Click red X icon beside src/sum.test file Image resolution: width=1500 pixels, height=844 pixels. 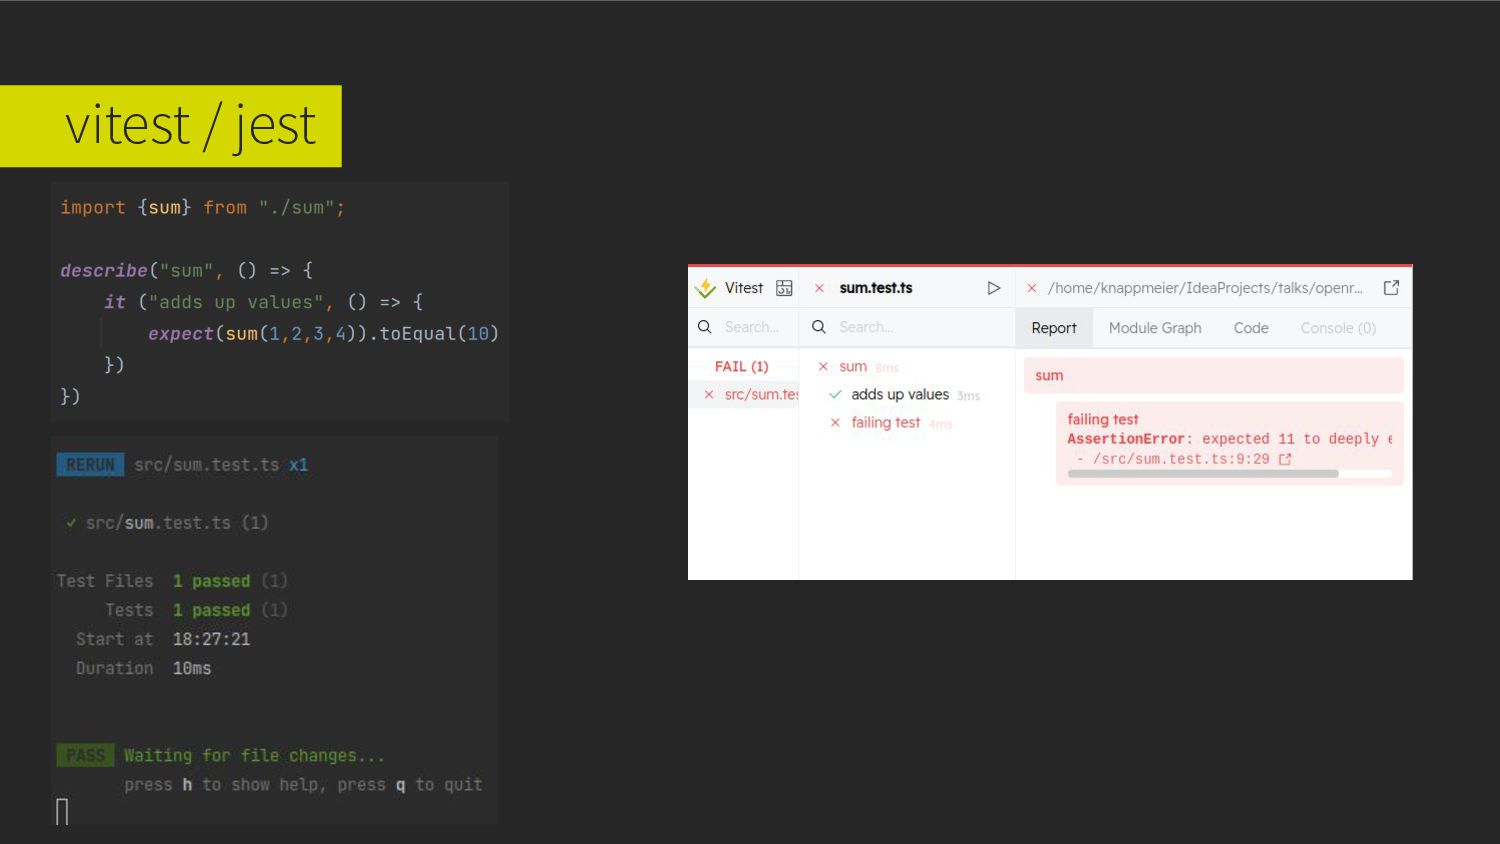click(x=709, y=395)
